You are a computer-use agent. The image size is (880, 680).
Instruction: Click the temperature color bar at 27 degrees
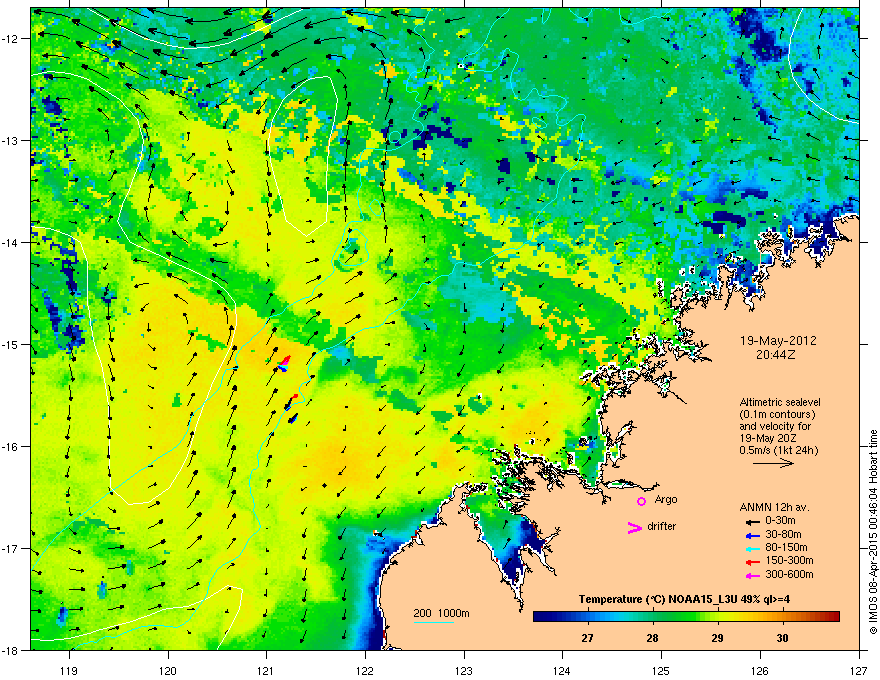coord(587,616)
